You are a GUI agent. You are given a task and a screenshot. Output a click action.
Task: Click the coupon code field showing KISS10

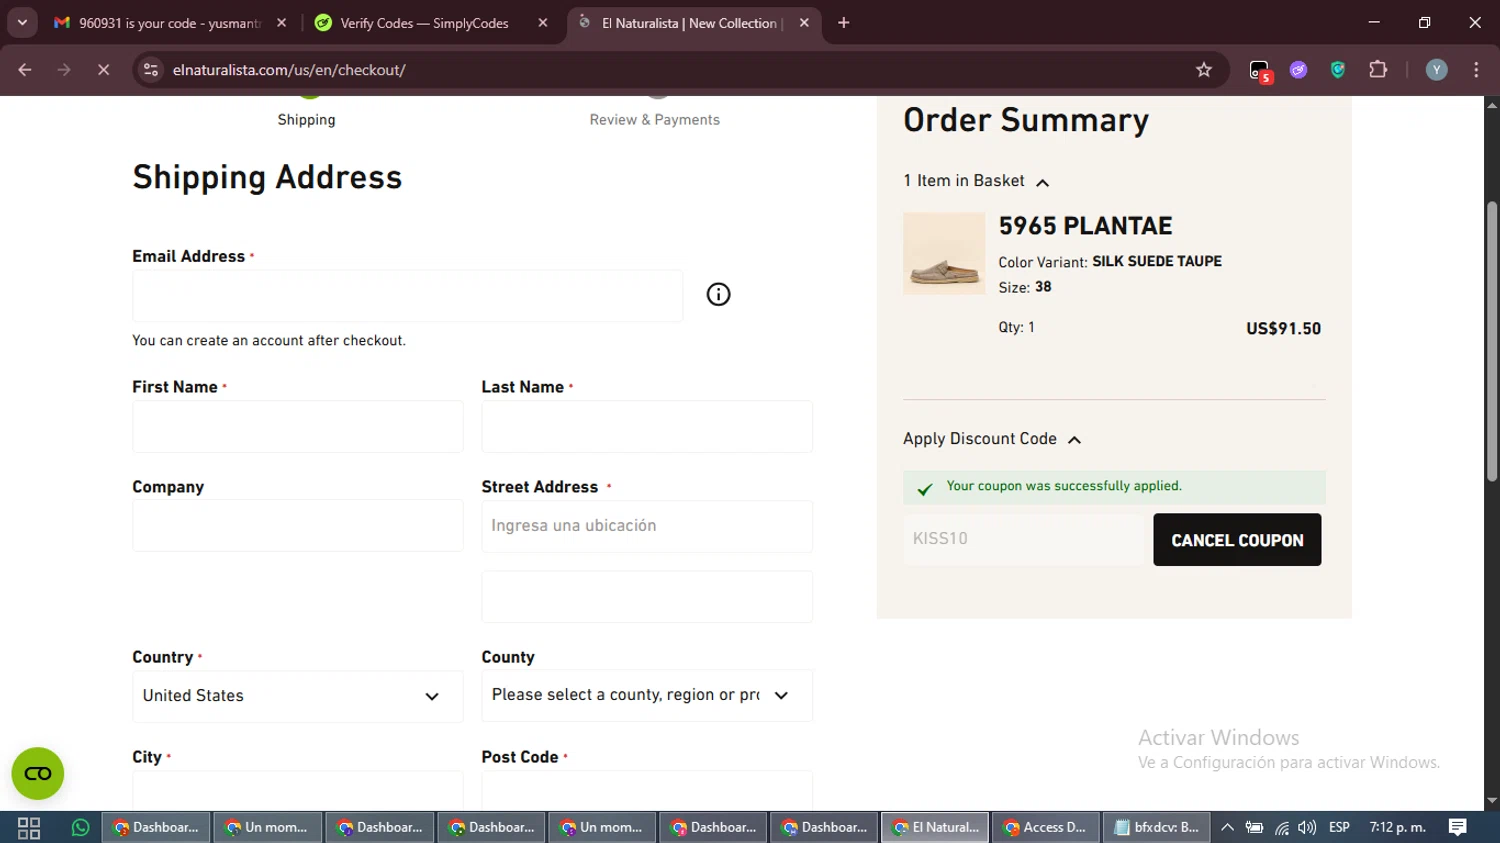coord(1024,539)
